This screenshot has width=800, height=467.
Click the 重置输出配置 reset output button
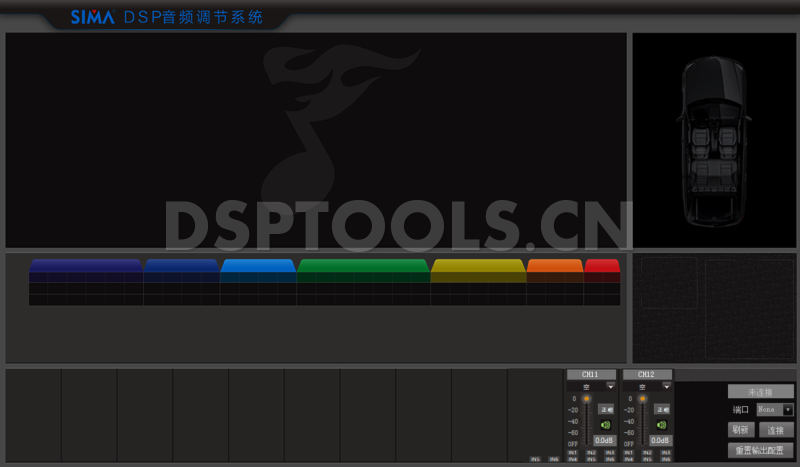[761, 450]
